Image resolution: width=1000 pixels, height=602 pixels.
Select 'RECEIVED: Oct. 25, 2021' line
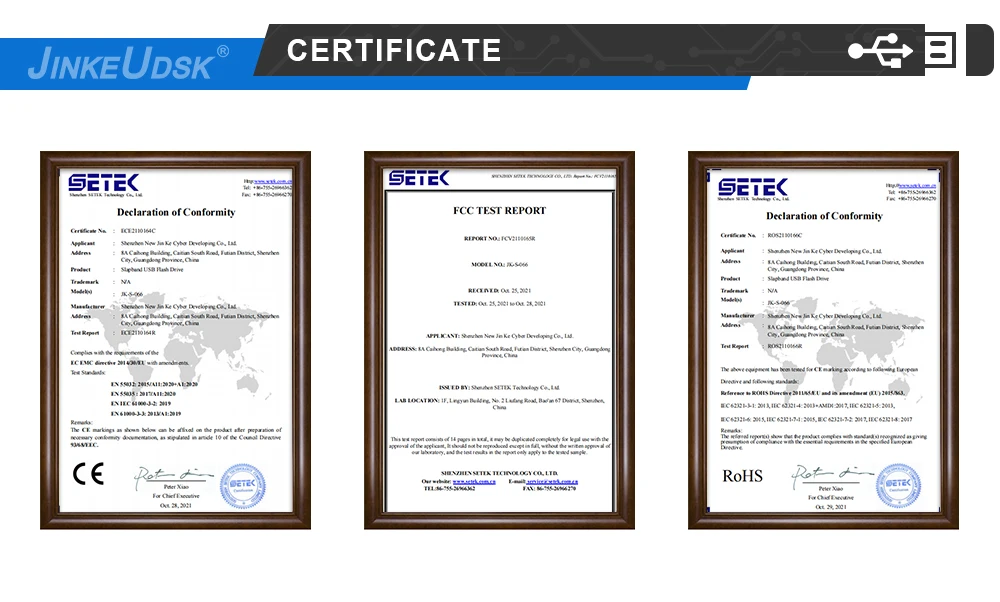[x=499, y=291]
